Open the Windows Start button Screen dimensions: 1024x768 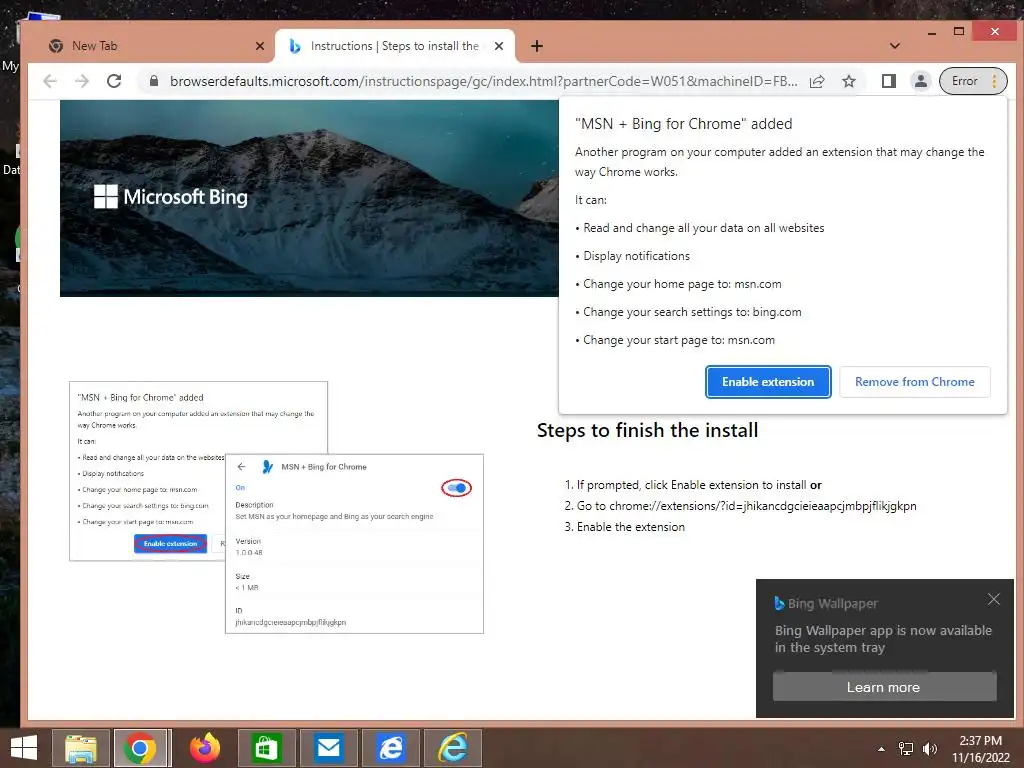24,748
